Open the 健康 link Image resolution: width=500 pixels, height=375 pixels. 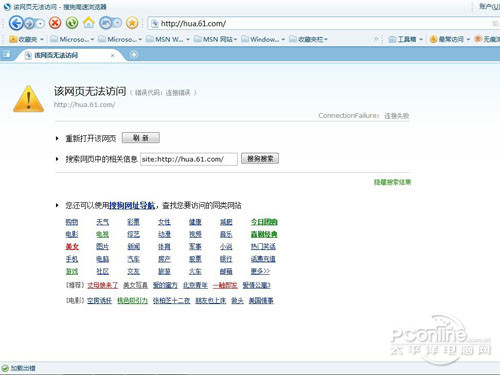click(195, 222)
